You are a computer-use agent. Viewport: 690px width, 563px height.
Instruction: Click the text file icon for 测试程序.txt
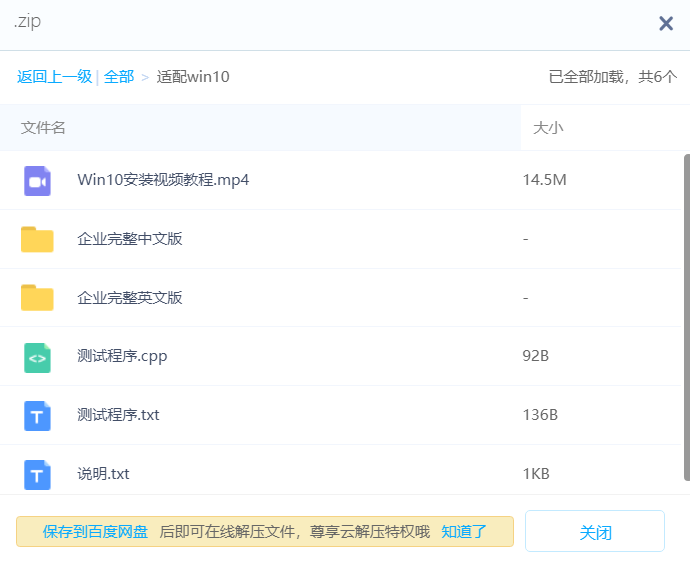(x=37, y=416)
